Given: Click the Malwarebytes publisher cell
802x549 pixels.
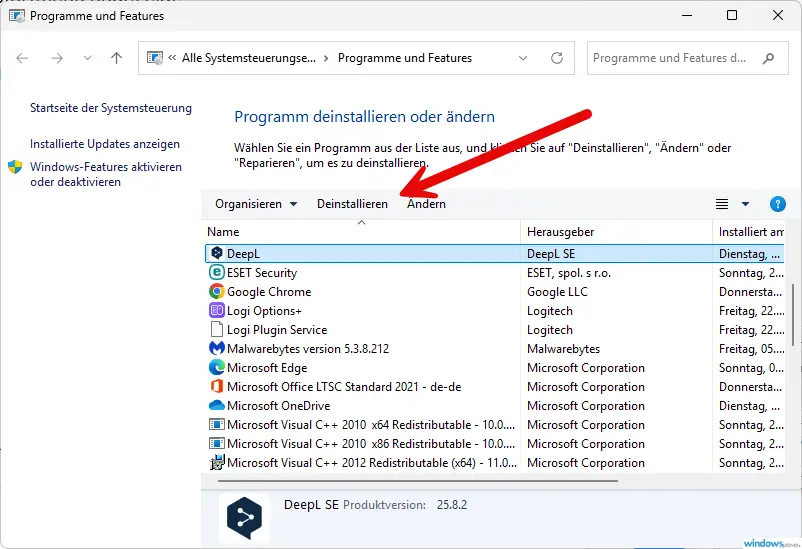Looking at the screenshot, I should pos(563,348).
